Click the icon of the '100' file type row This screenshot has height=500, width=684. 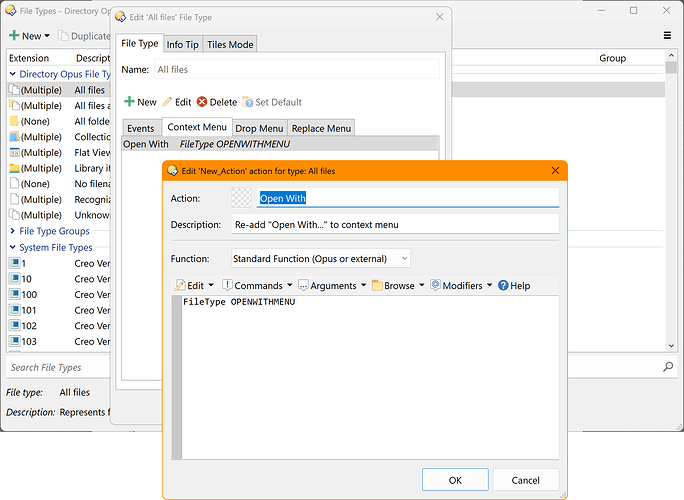(x=15, y=294)
